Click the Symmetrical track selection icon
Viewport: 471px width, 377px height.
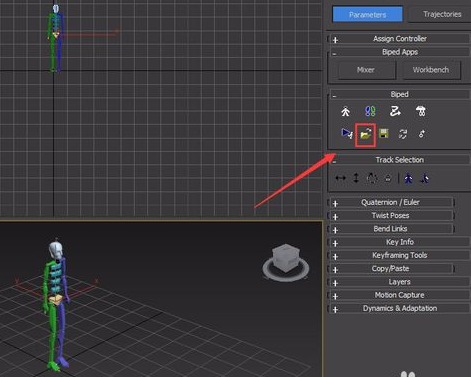point(408,179)
